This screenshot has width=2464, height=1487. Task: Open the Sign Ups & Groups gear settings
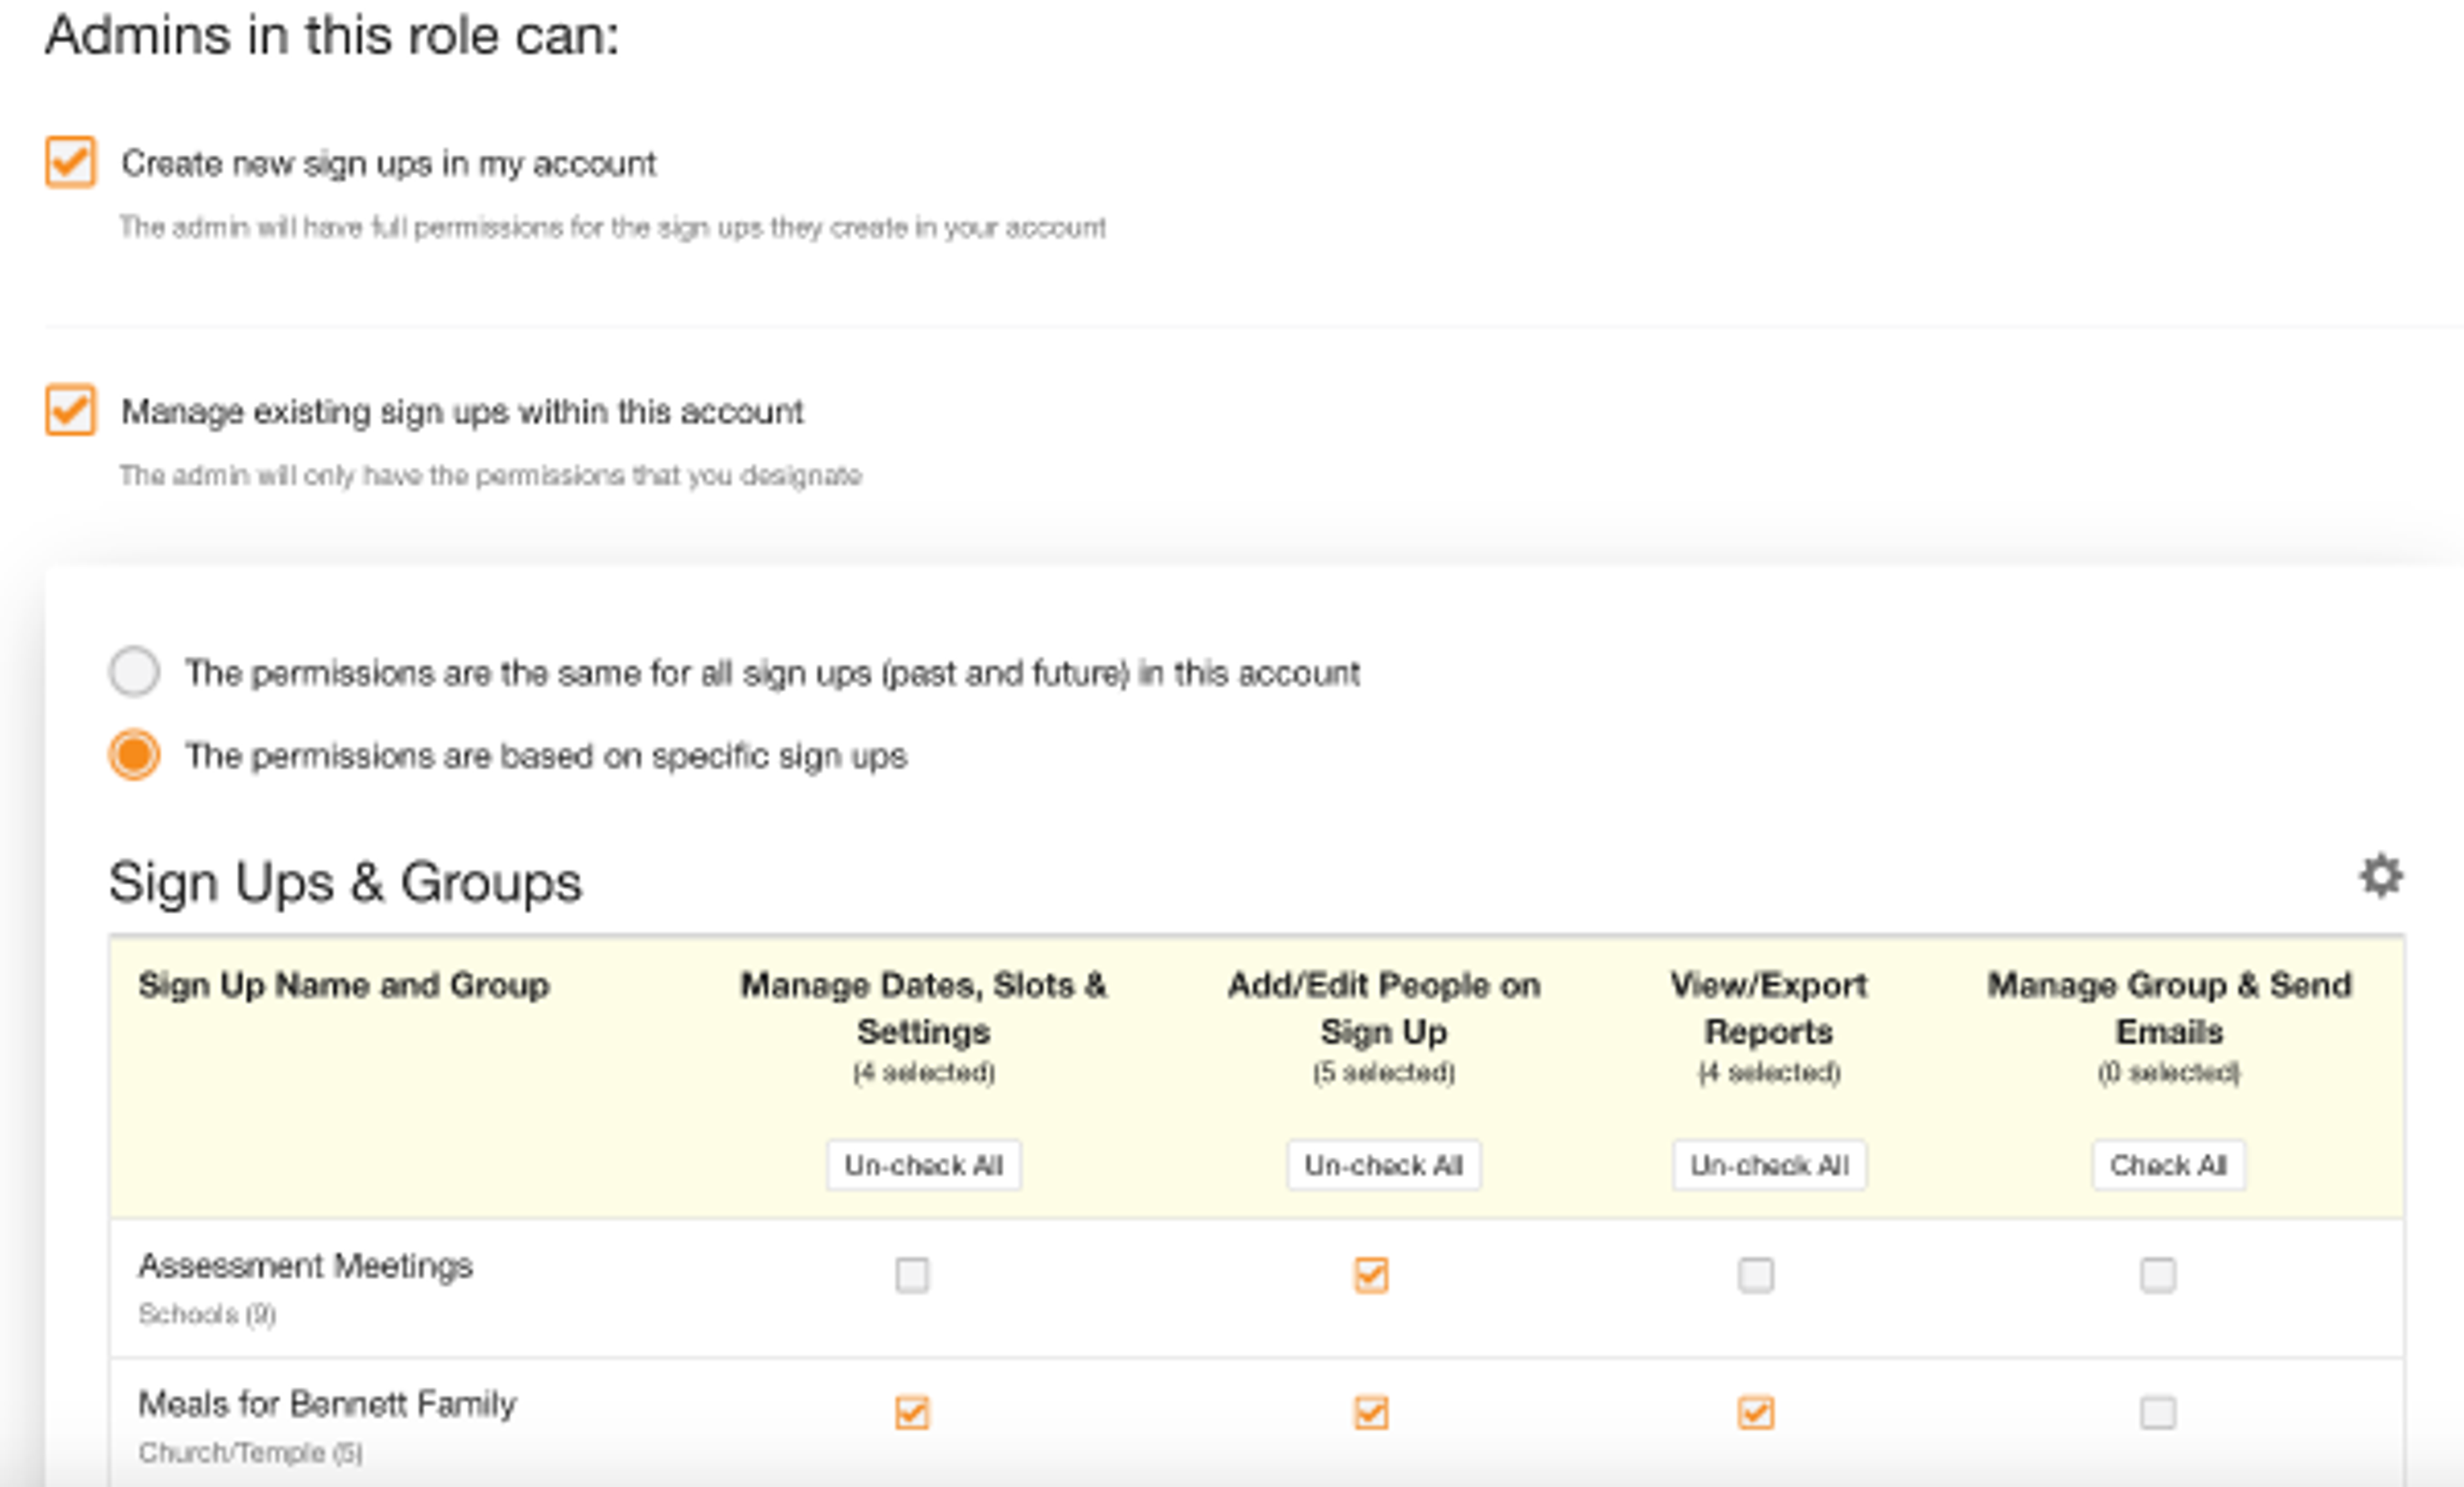click(2381, 877)
